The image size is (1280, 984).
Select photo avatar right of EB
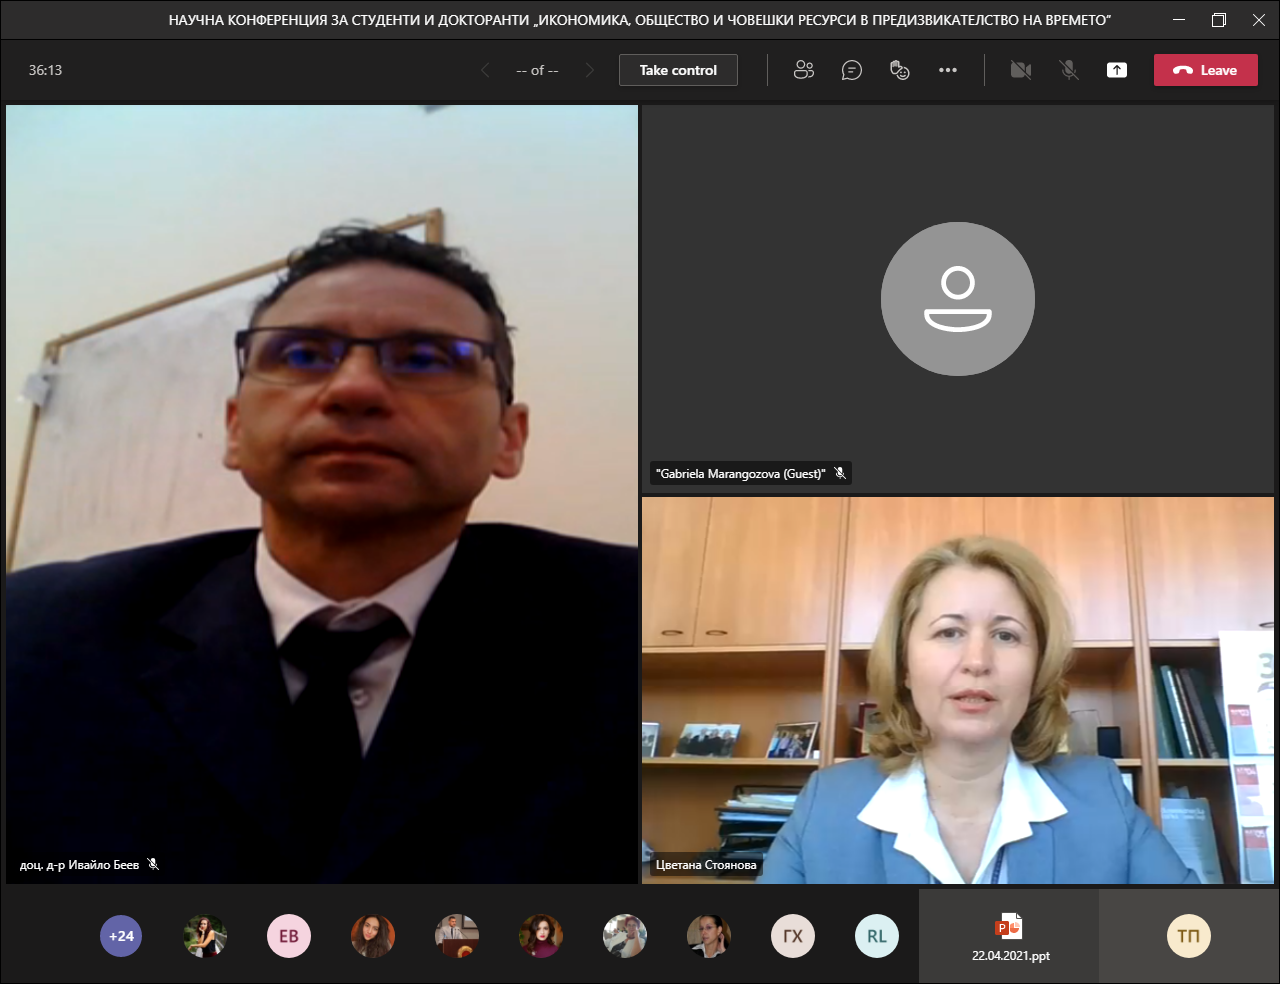coord(373,936)
